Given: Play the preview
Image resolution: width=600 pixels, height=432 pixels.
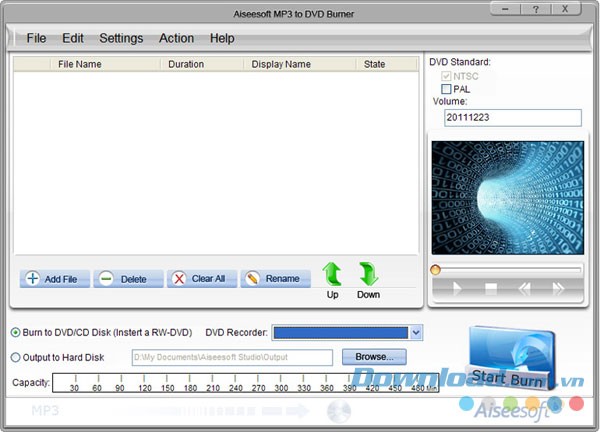Looking at the screenshot, I should pos(457,289).
